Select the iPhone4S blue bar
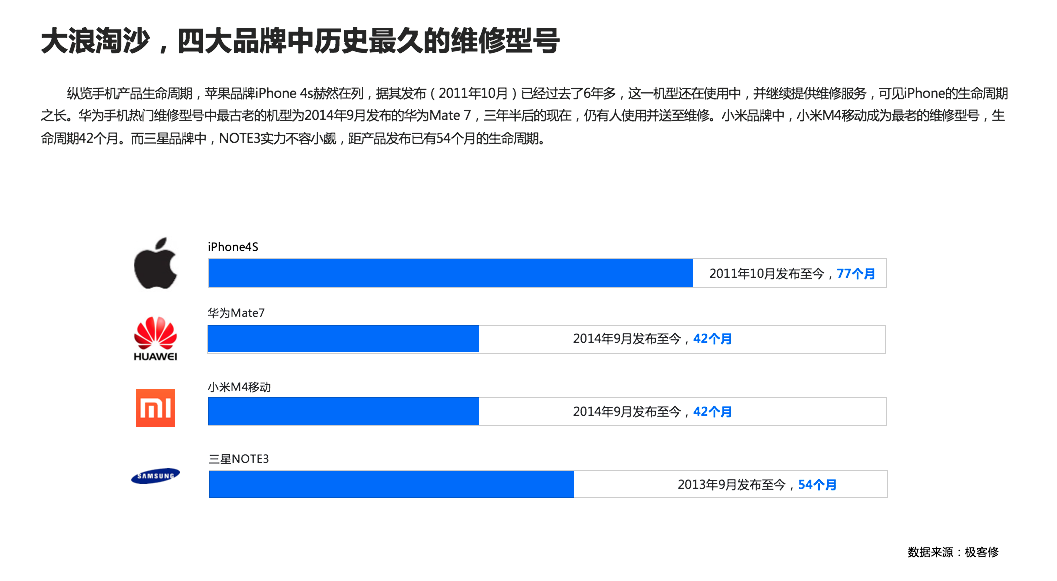The image size is (1057, 581). coord(450,273)
